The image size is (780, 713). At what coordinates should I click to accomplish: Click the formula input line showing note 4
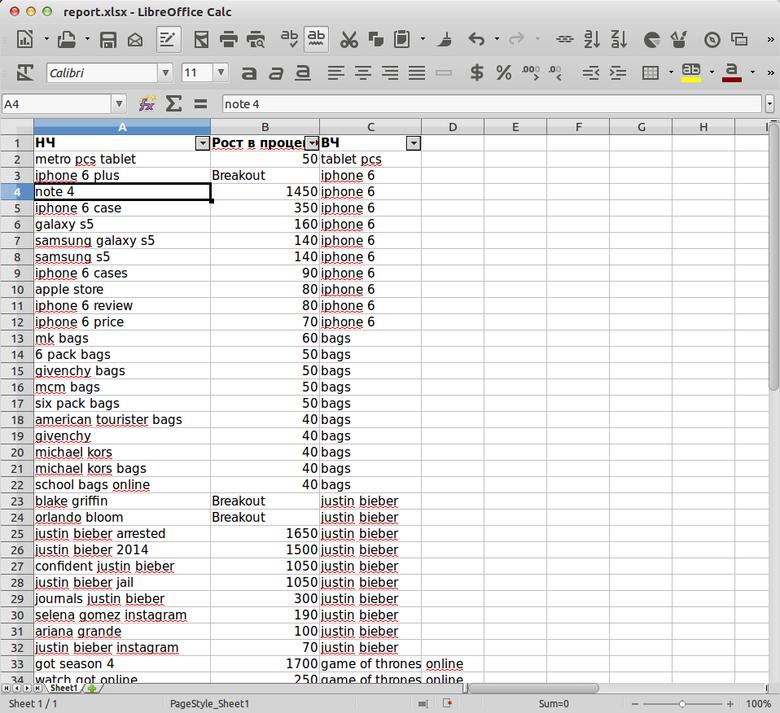click(491, 104)
